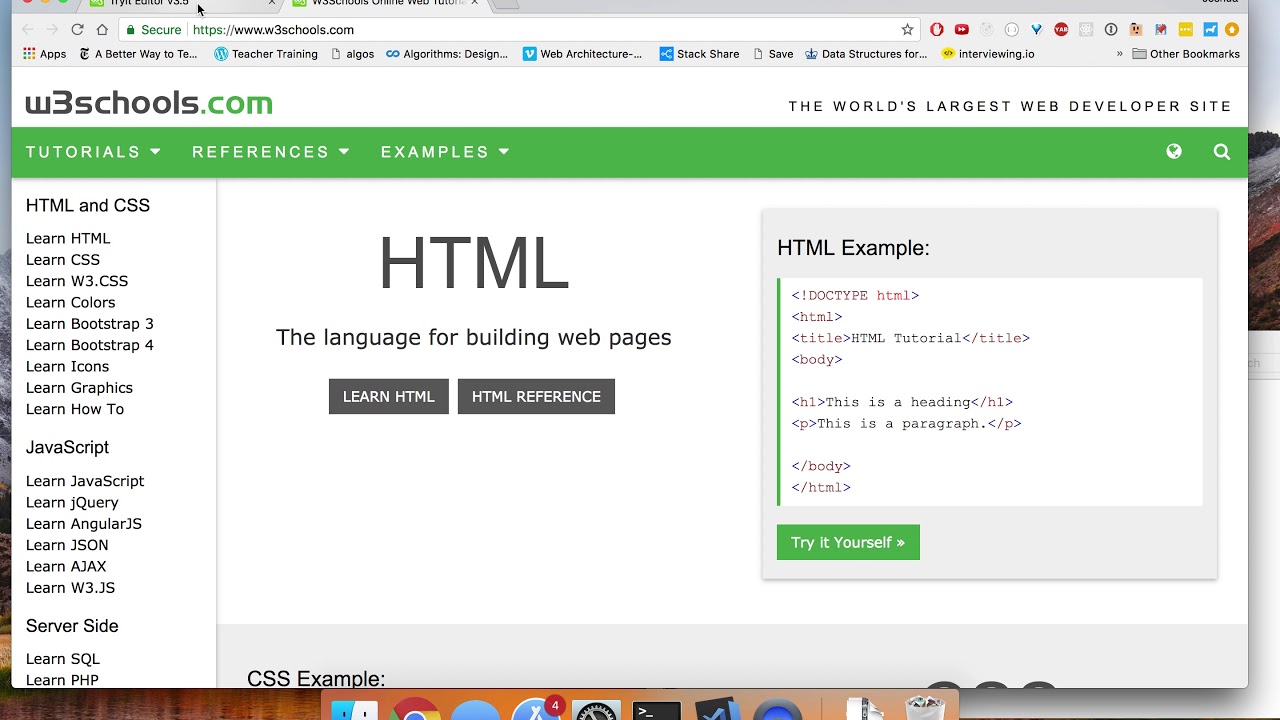This screenshot has height=720, width=1280.
Task: Open Learn SQL in the sidebar
Action: click(63, 659)
